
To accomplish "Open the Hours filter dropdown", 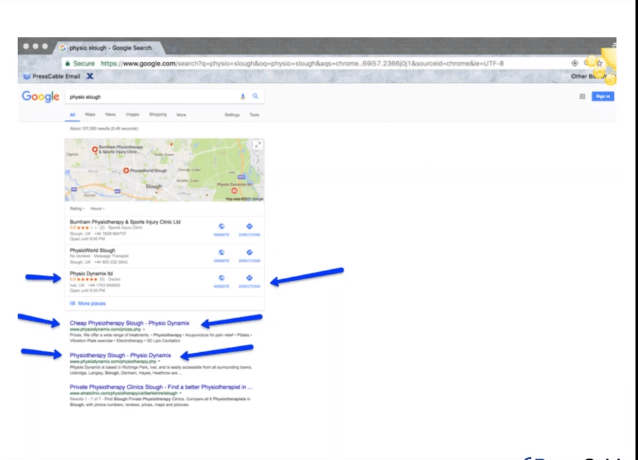I will [95, 208].
